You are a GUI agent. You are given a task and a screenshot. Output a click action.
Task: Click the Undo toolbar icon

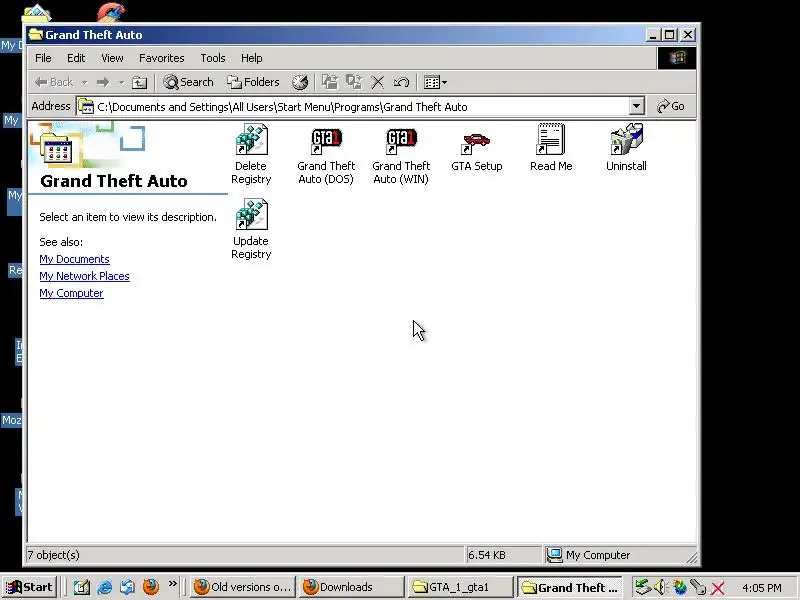coord(402,82)
